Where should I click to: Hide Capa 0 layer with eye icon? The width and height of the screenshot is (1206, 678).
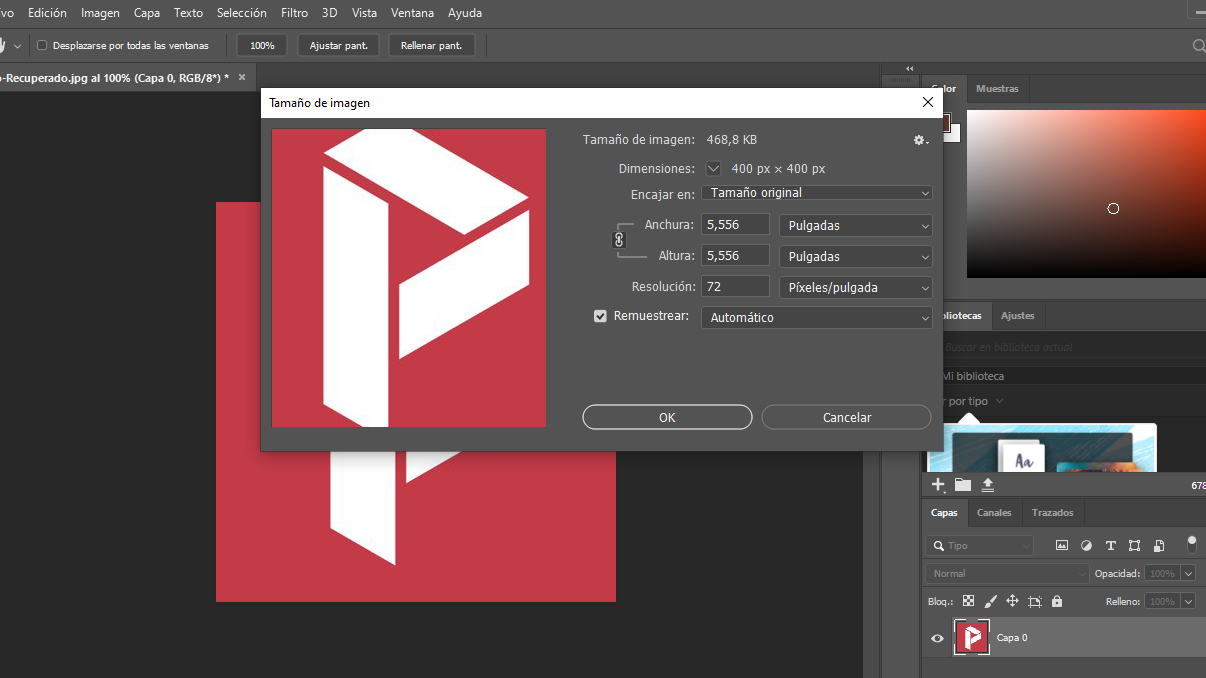click(x=937, y=638)
